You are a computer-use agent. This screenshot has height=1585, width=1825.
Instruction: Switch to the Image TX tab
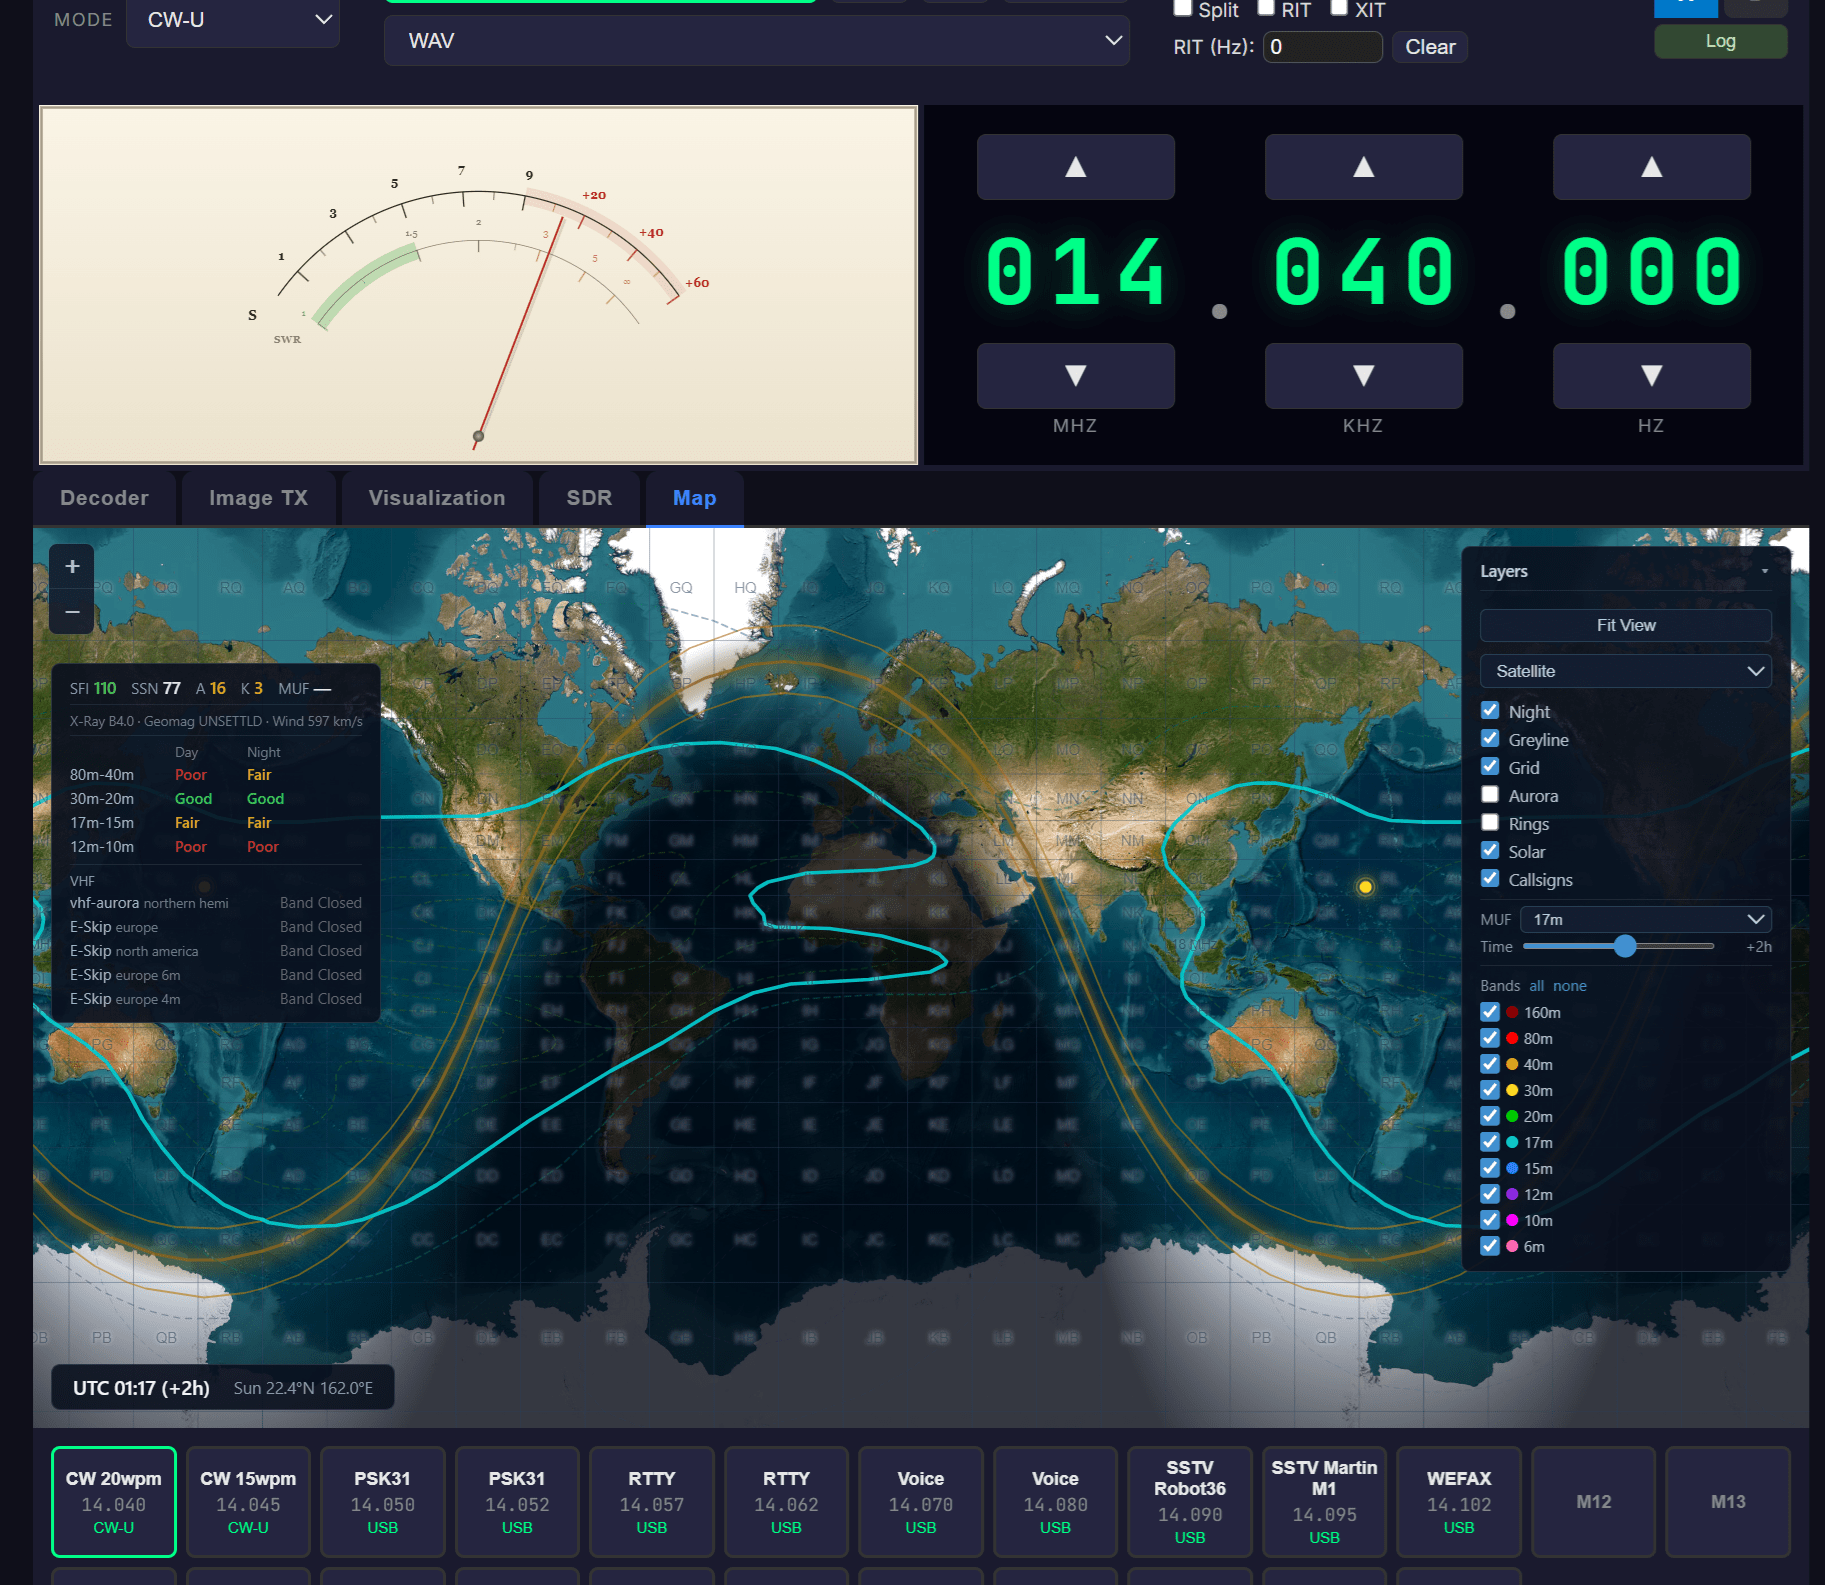[258, 498]
